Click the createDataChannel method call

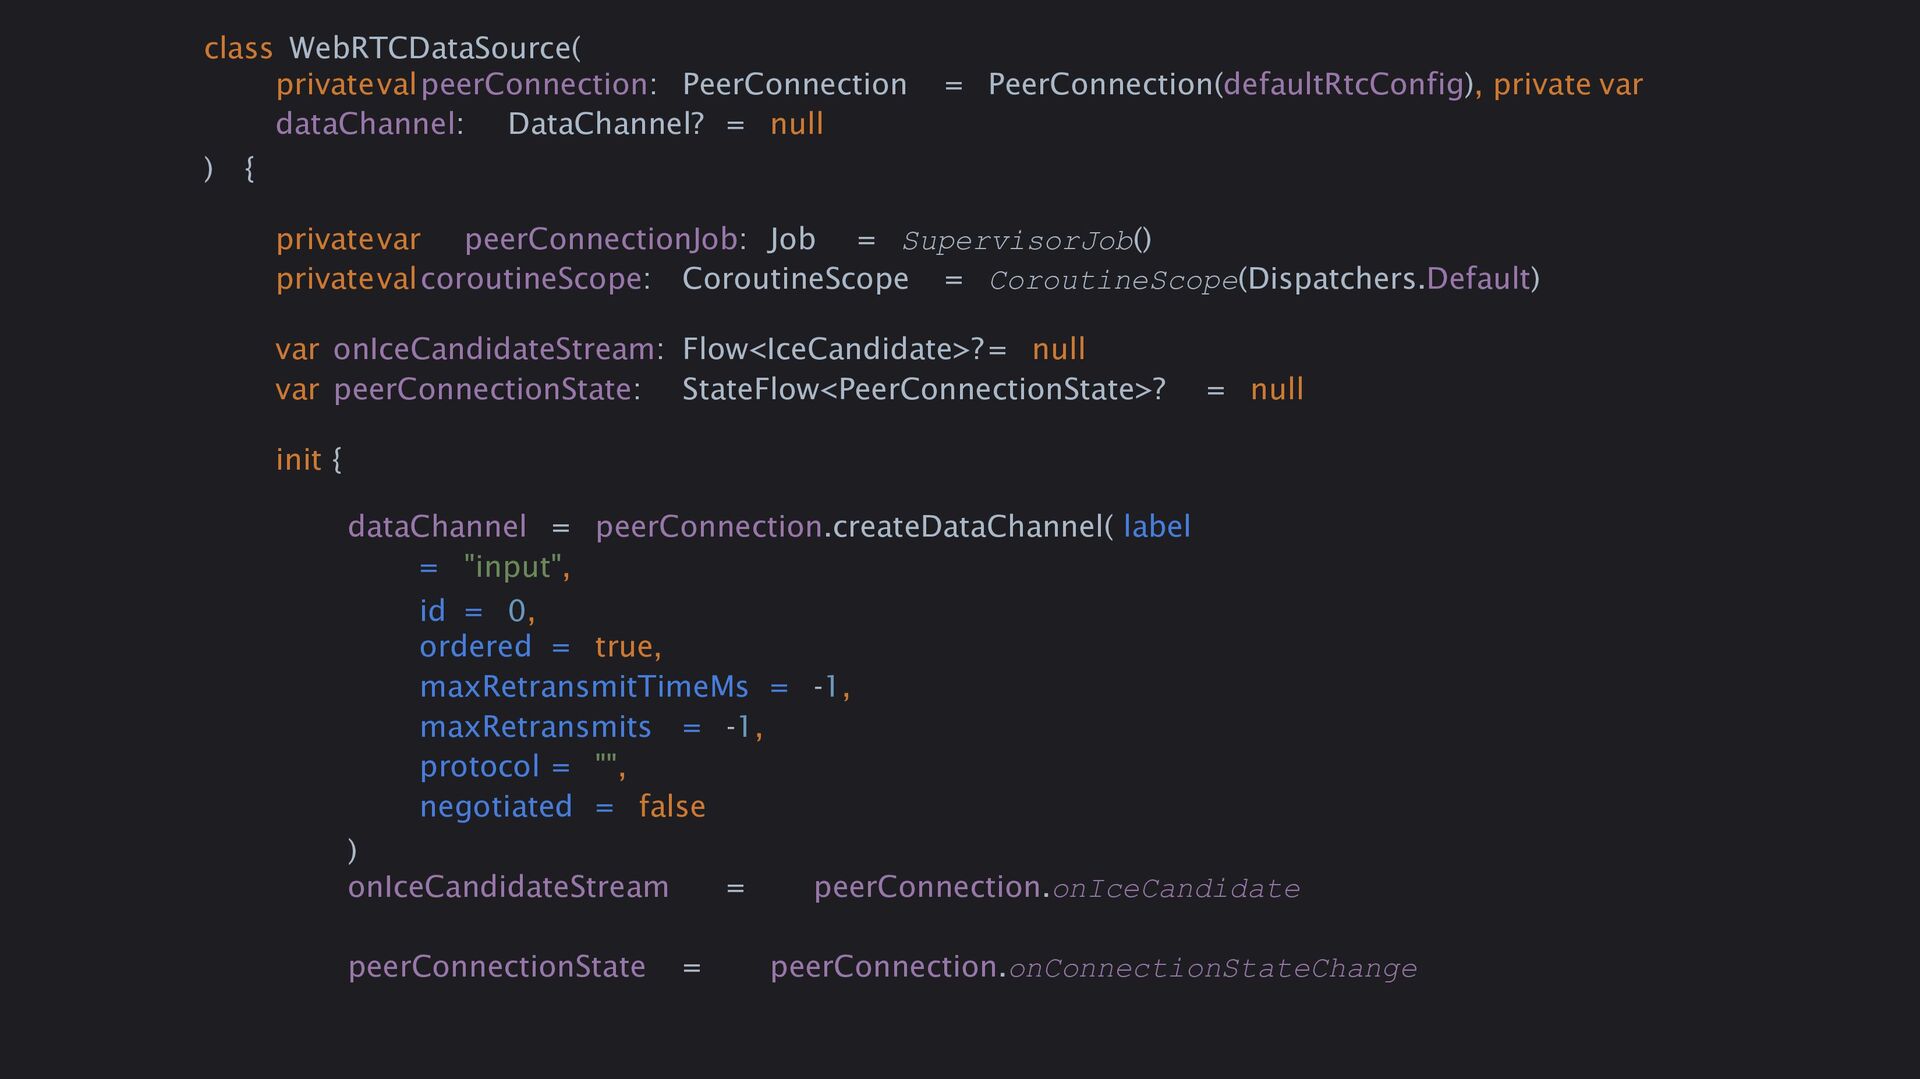[x=967, y=527]
